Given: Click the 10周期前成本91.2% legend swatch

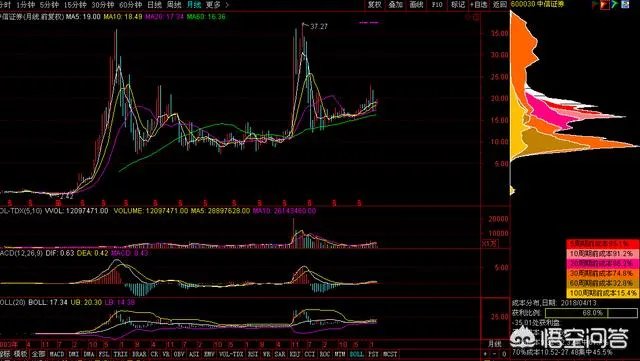Looking at the screenshot, I should (x=602, y=254).
